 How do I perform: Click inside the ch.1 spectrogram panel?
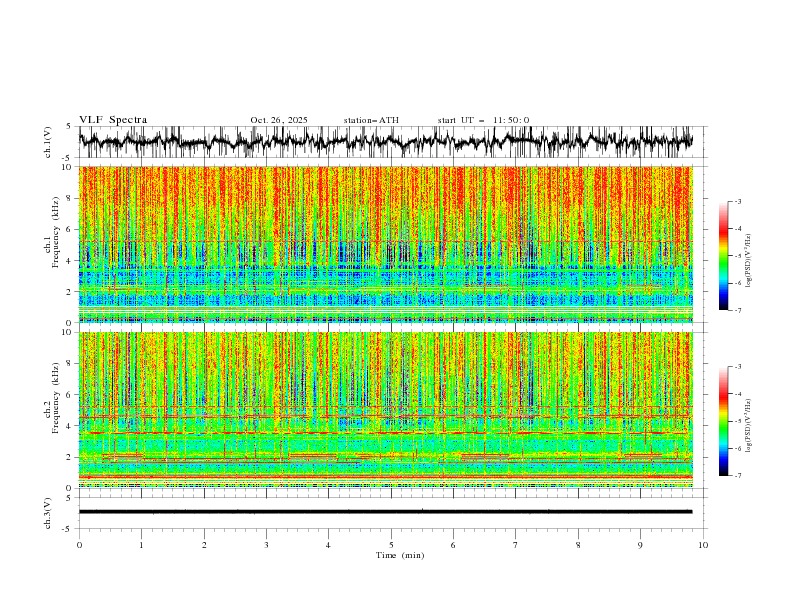point(385,244)
